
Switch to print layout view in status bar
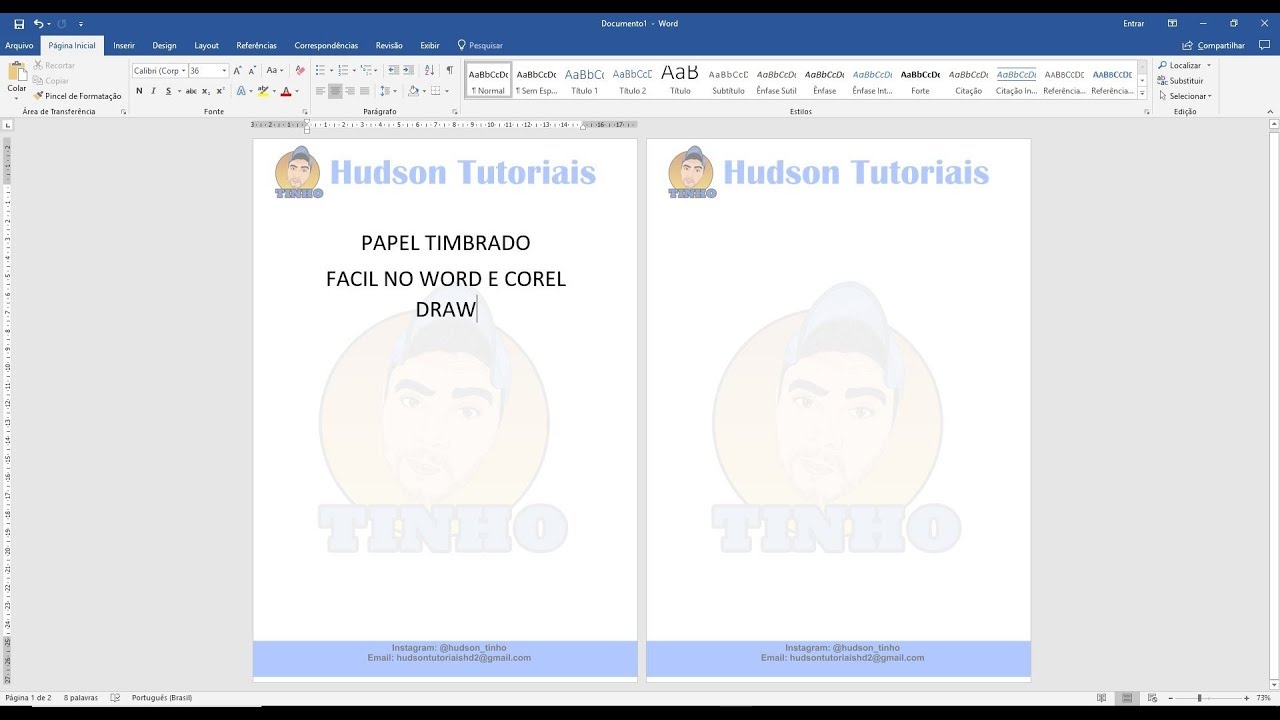tap(1126, 698)
